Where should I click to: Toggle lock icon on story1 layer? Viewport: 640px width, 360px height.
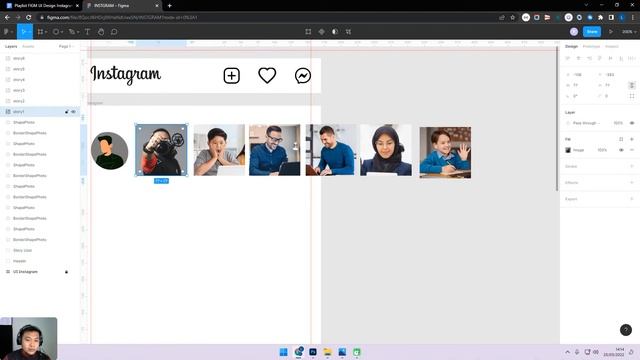coord(67,111)
